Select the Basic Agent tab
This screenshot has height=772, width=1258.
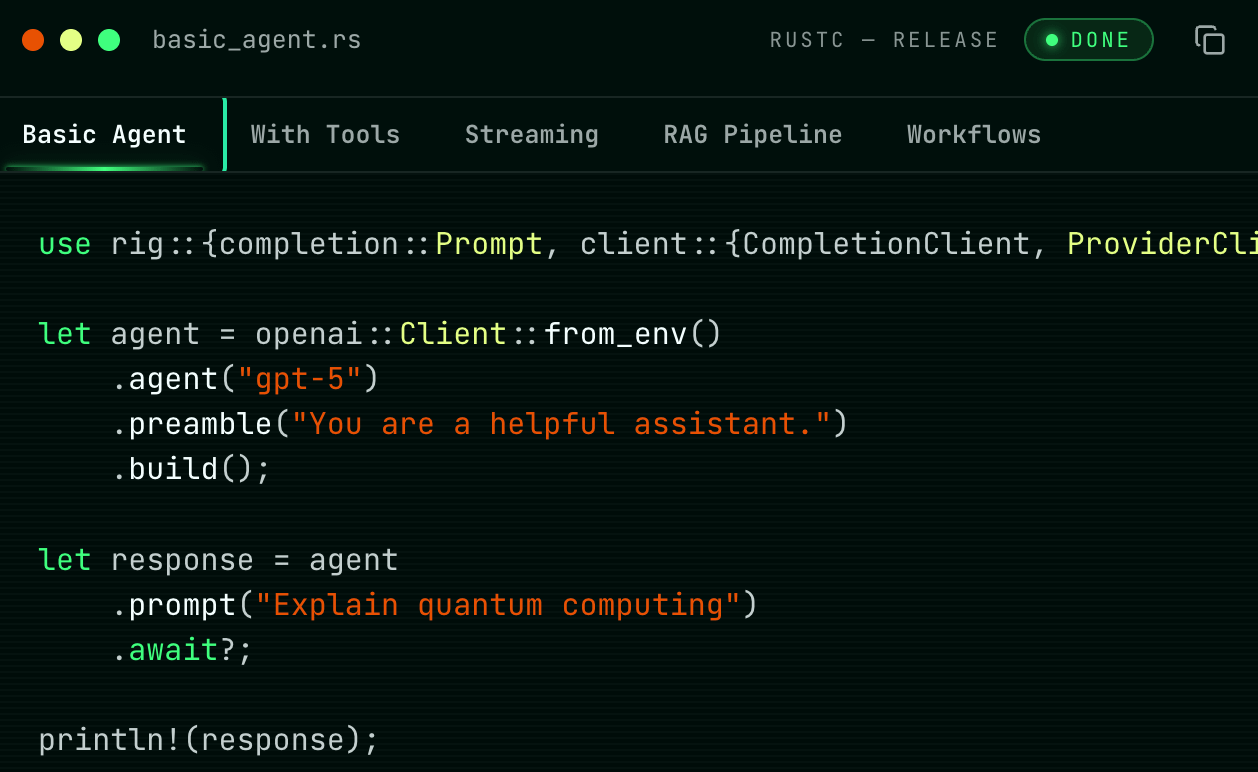coord(104,135)
